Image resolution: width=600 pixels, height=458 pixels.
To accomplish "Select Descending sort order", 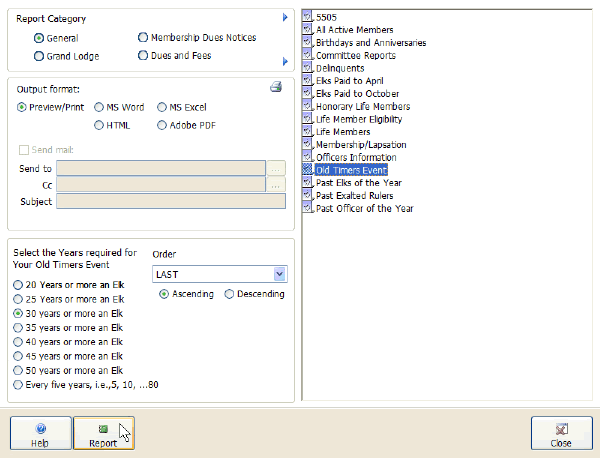I will click(230, 294).
